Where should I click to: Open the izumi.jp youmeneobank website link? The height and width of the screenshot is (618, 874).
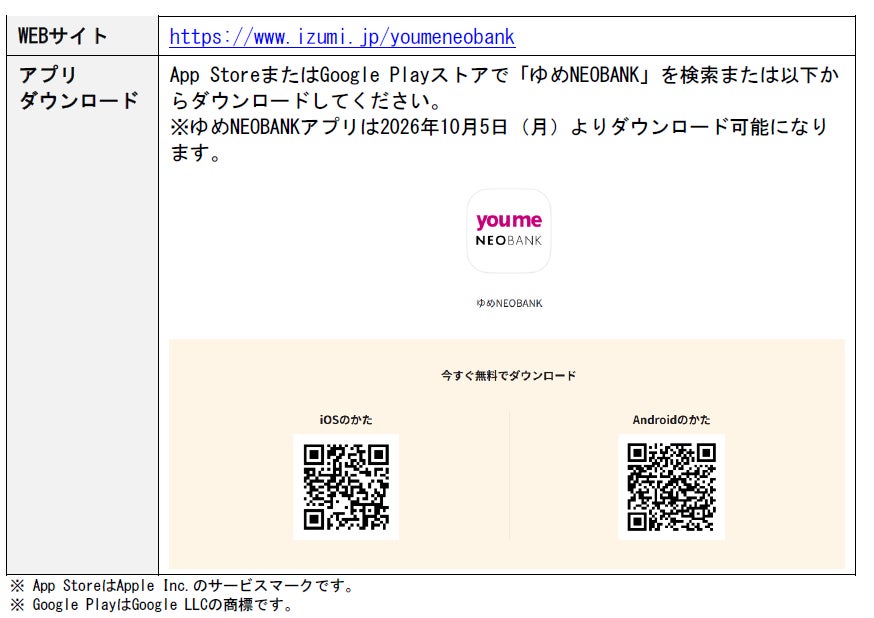tap(342, 37)
